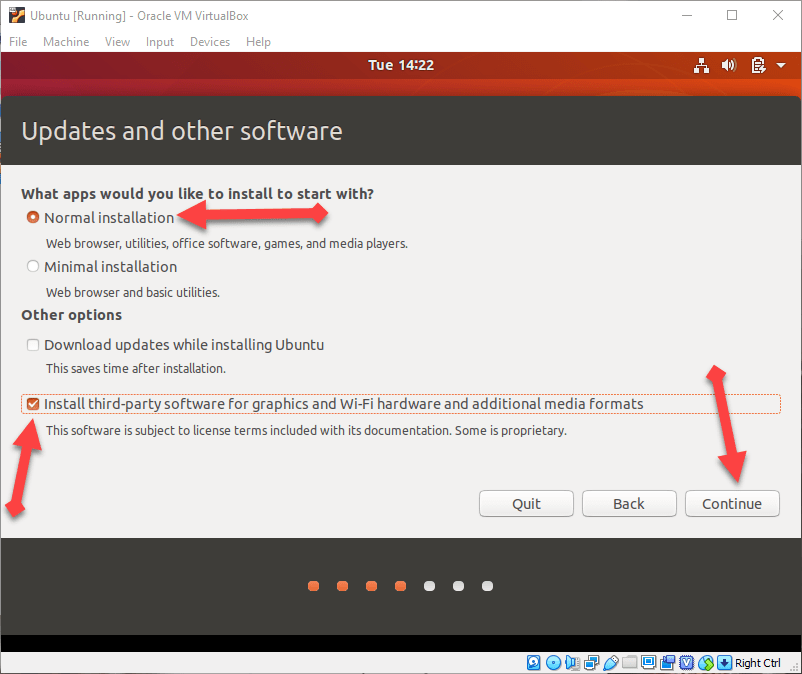Screen dimensions: 802x674
Task: Click the optical drive status icon
Action: (552, 662)
